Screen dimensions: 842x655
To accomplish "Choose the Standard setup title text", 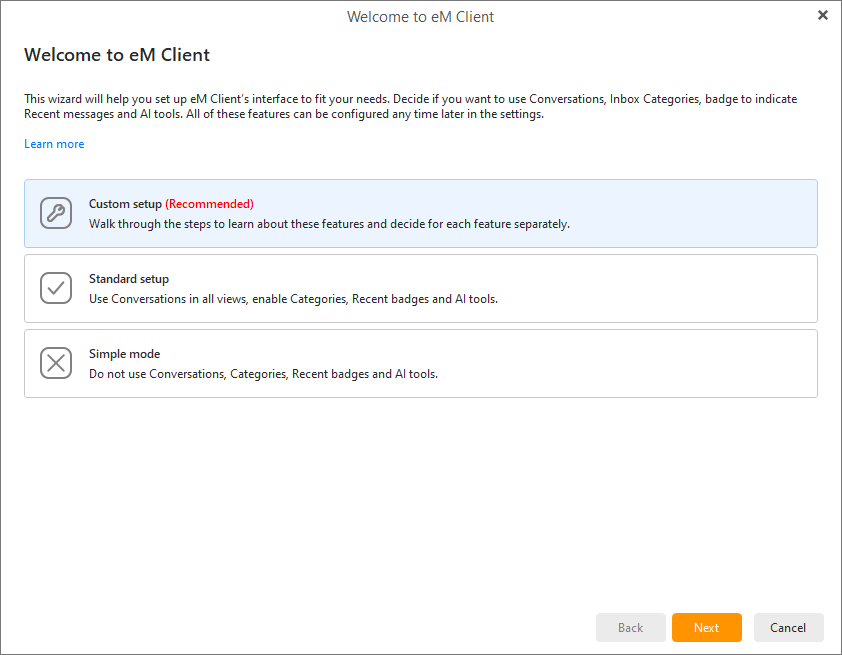I will coord(129,279).
